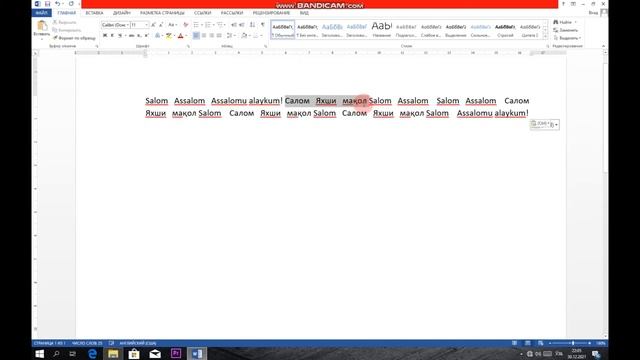Toggle Italic formatting button
640x360 pixels.
click(x=112, y=36)
